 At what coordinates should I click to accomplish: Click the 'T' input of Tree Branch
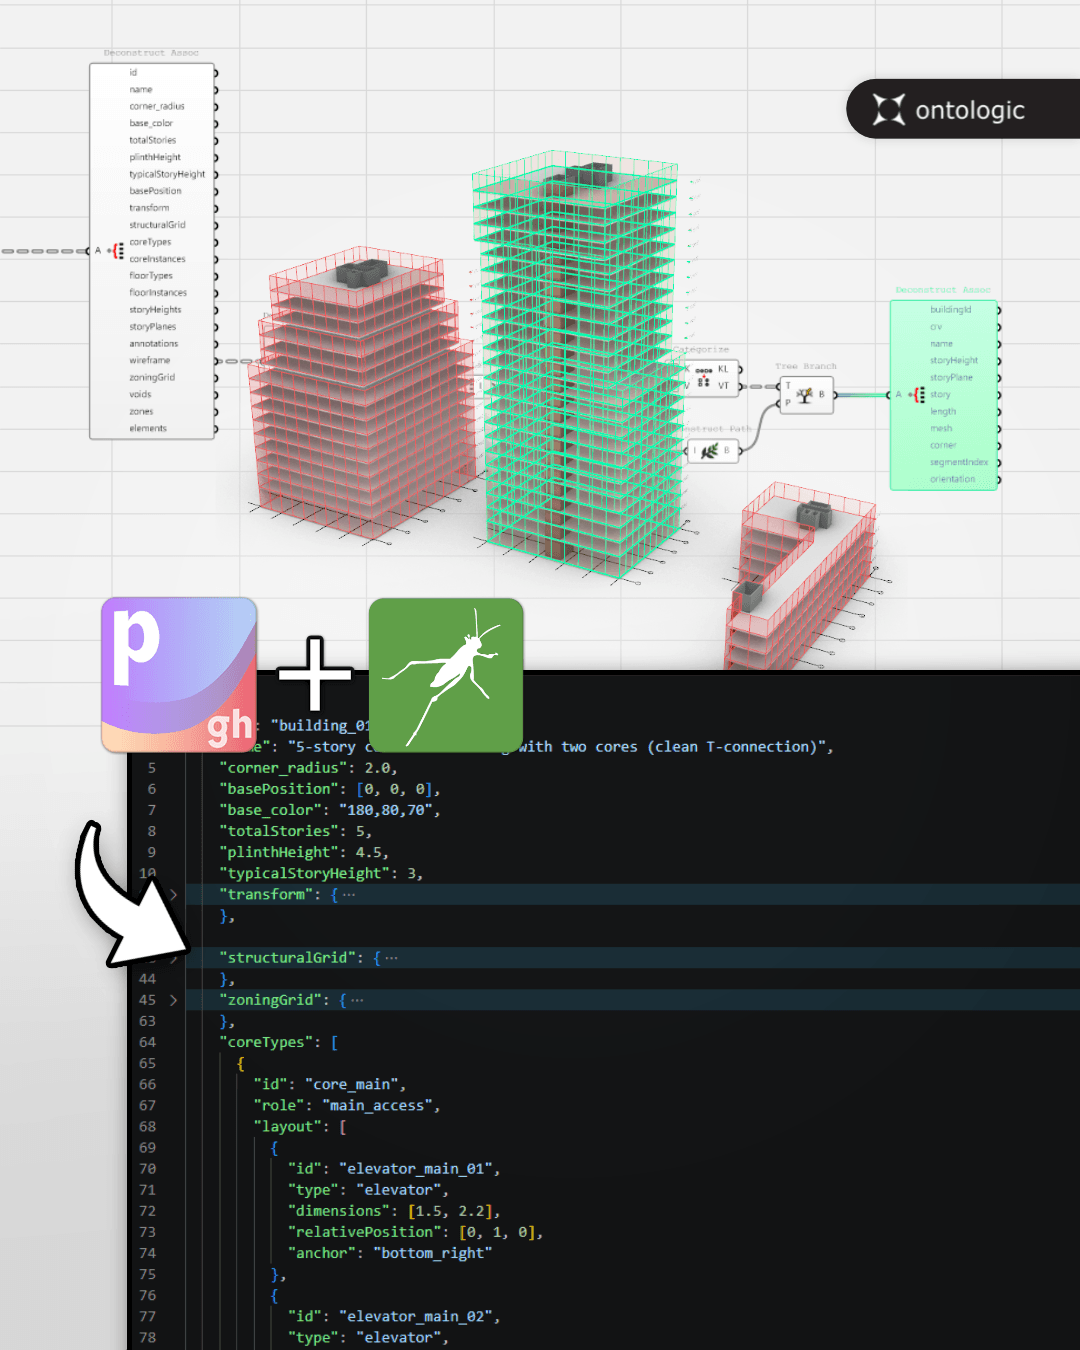pos(788,386)
